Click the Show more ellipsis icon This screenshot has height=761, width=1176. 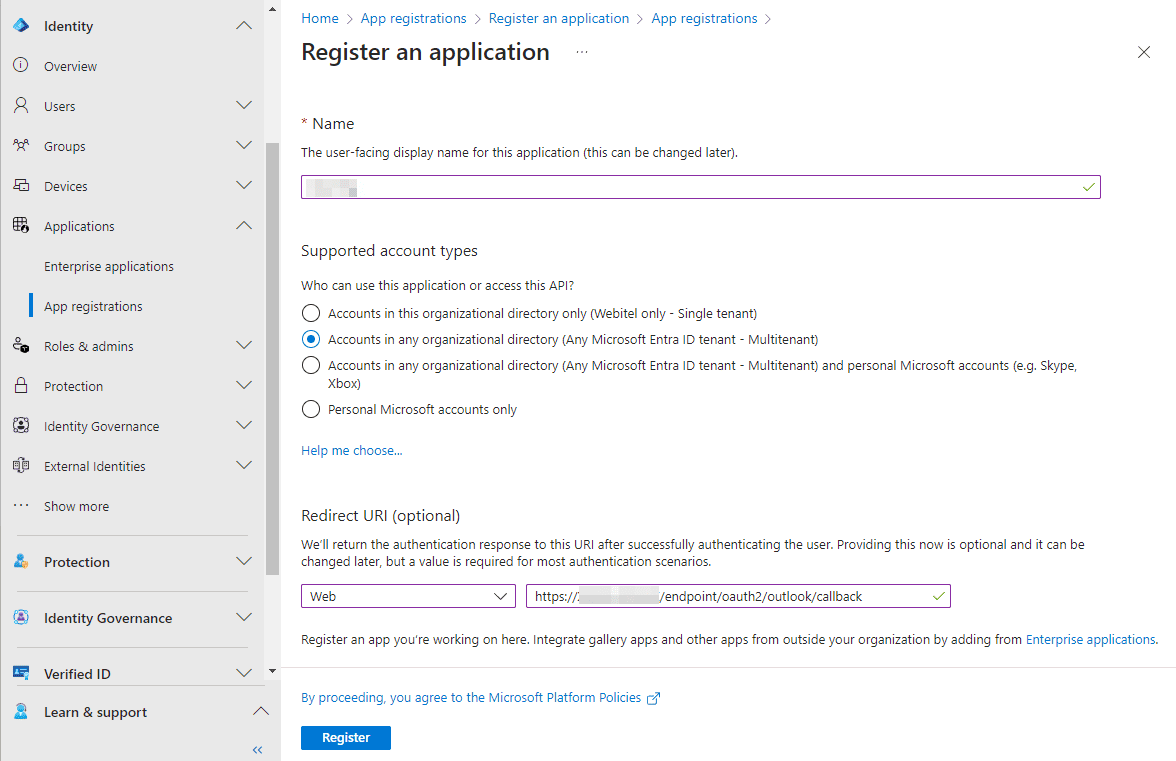[21, 505]
